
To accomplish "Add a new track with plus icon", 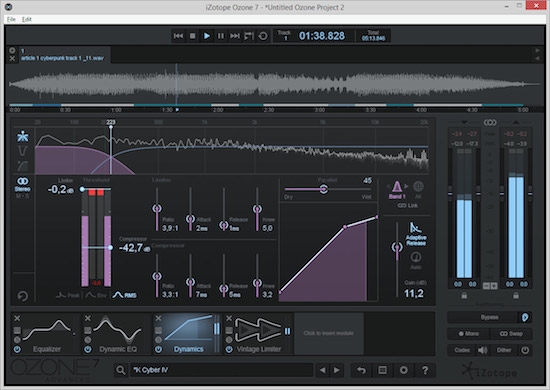I will 12,51.
